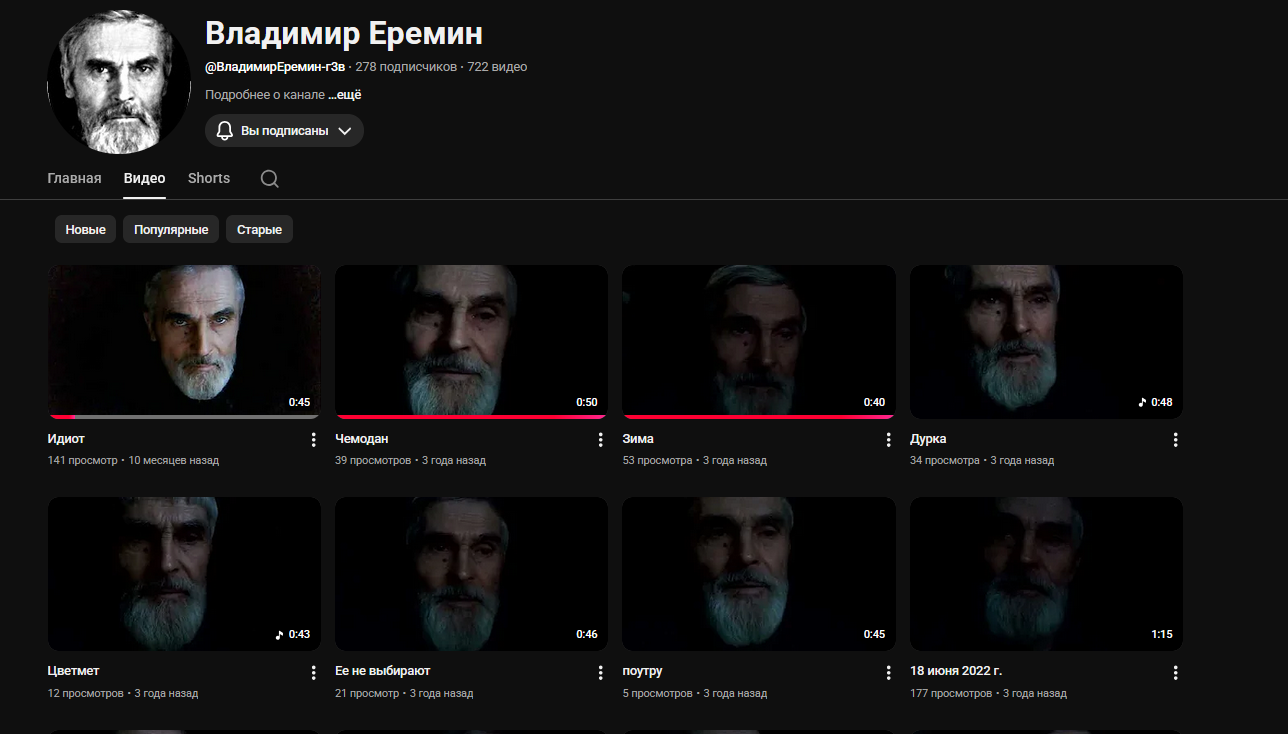Expand the Вы подписаны subscription dropdown chevron
1288x734 pixels.
pyautogui.click(x=345, y=131)
